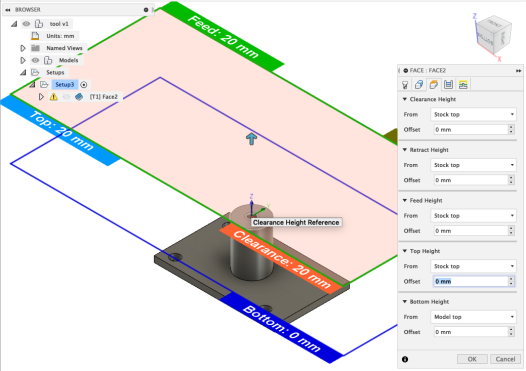Open Bottom Height From Model top dropdown

point(473,317)
